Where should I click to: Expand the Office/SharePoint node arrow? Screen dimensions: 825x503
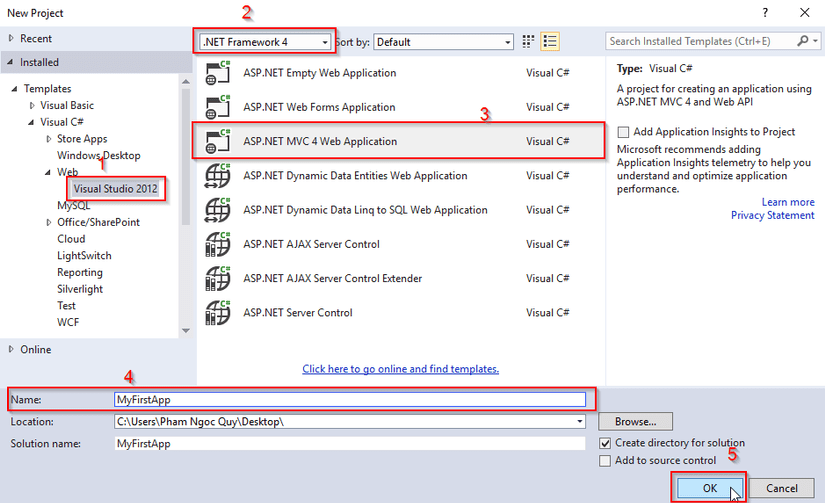pyautogui.click(x=48, y=223)
